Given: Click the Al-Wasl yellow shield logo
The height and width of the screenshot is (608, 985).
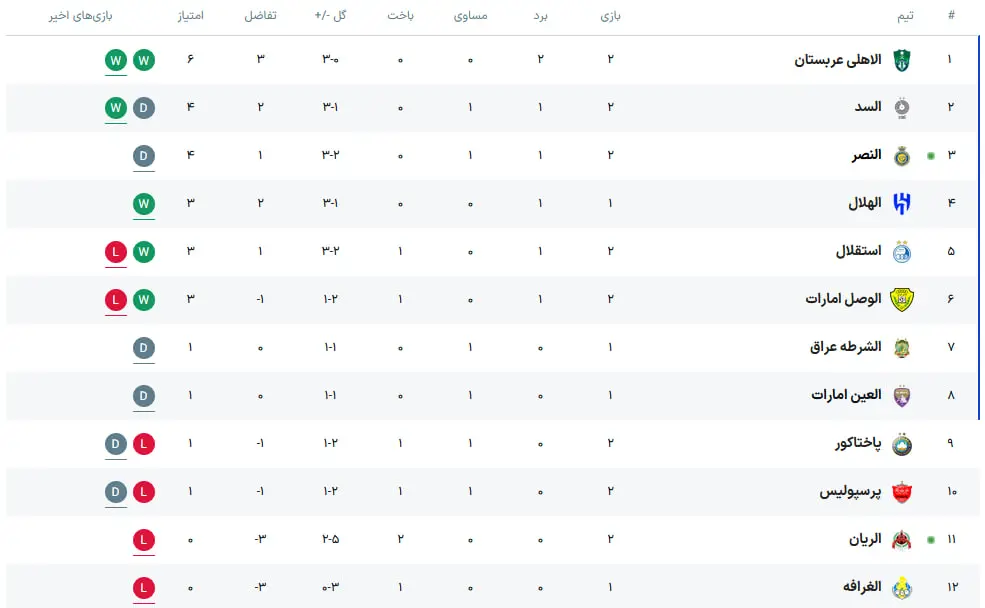Looking at the screenshot, I should 902,300.
